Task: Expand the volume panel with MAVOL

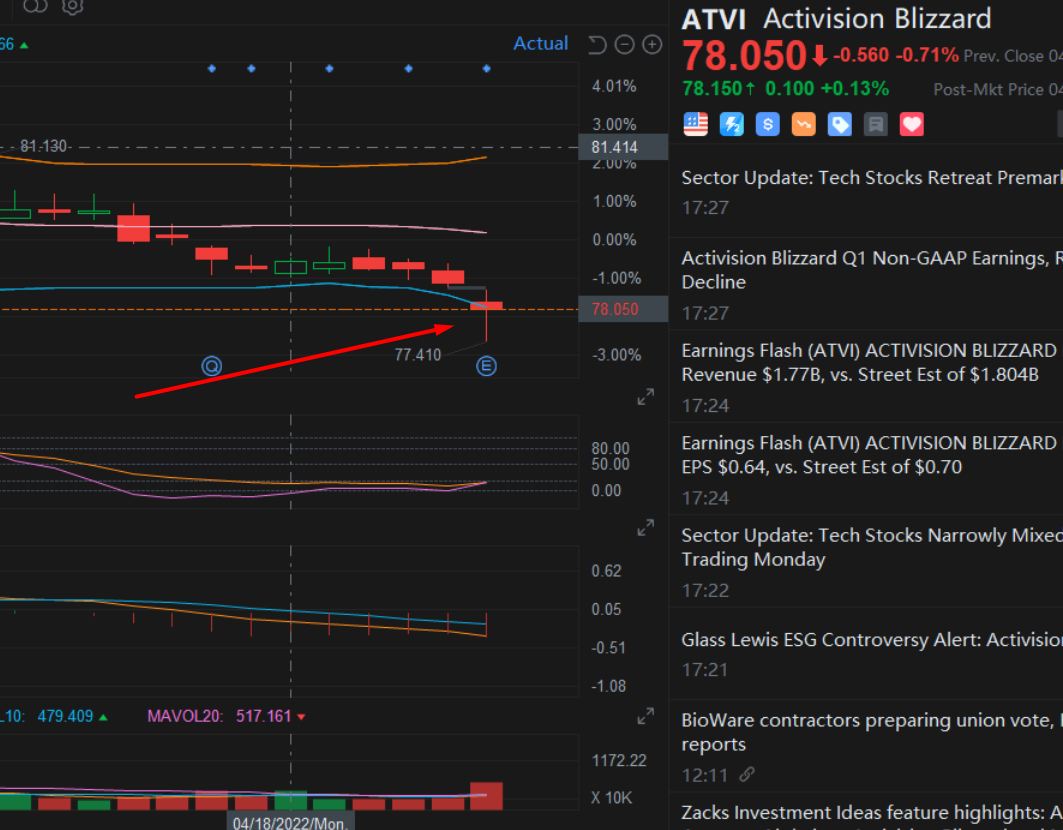Action: tap(645, 716)
